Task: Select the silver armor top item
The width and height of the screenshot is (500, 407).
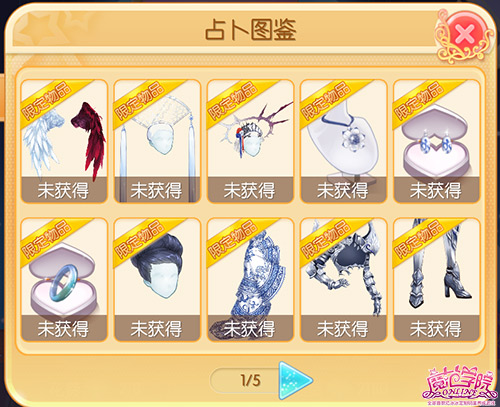Action: [343, 280]
